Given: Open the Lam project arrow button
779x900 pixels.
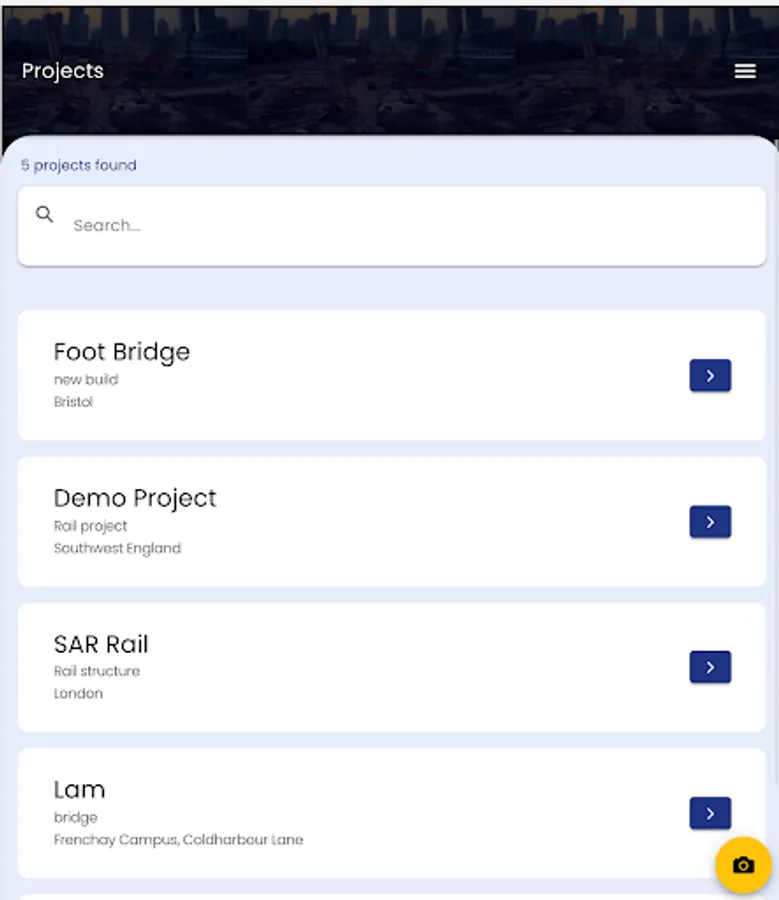Looking at the screenshot, I should tap(710, 814).
